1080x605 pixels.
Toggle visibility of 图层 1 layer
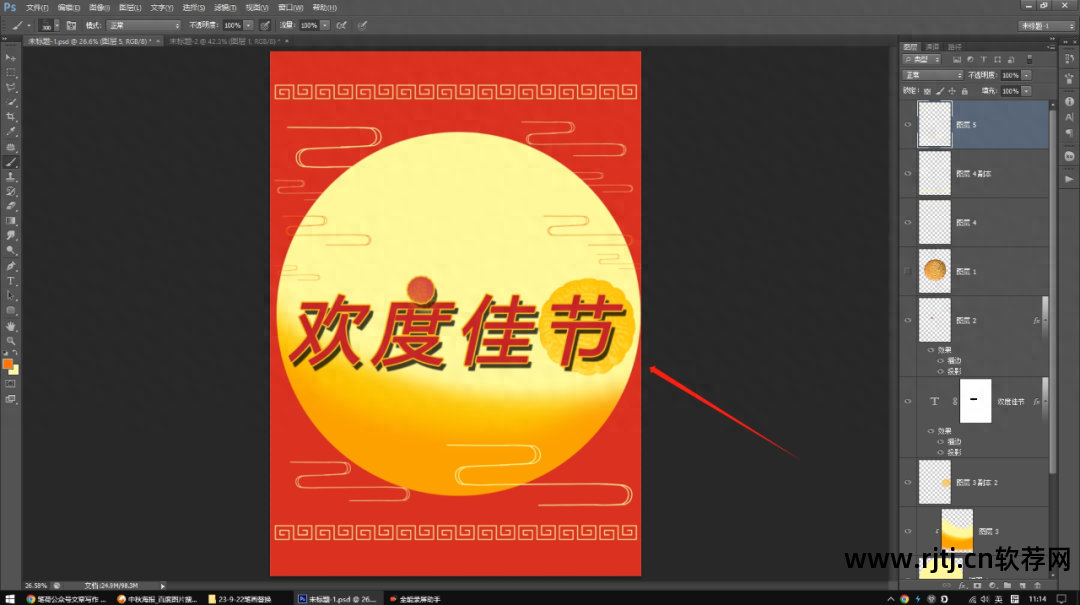tap(908, 270)
